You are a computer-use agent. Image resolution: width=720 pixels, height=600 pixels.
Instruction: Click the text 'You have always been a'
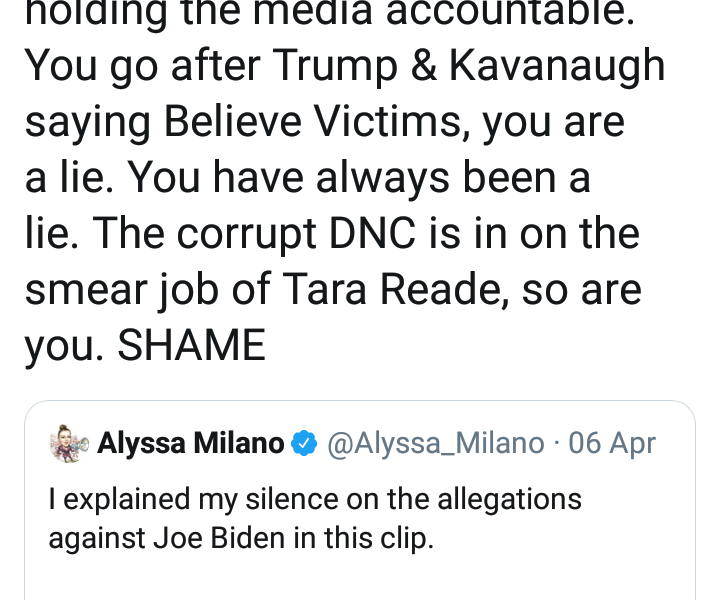click(x=360, y=178)
